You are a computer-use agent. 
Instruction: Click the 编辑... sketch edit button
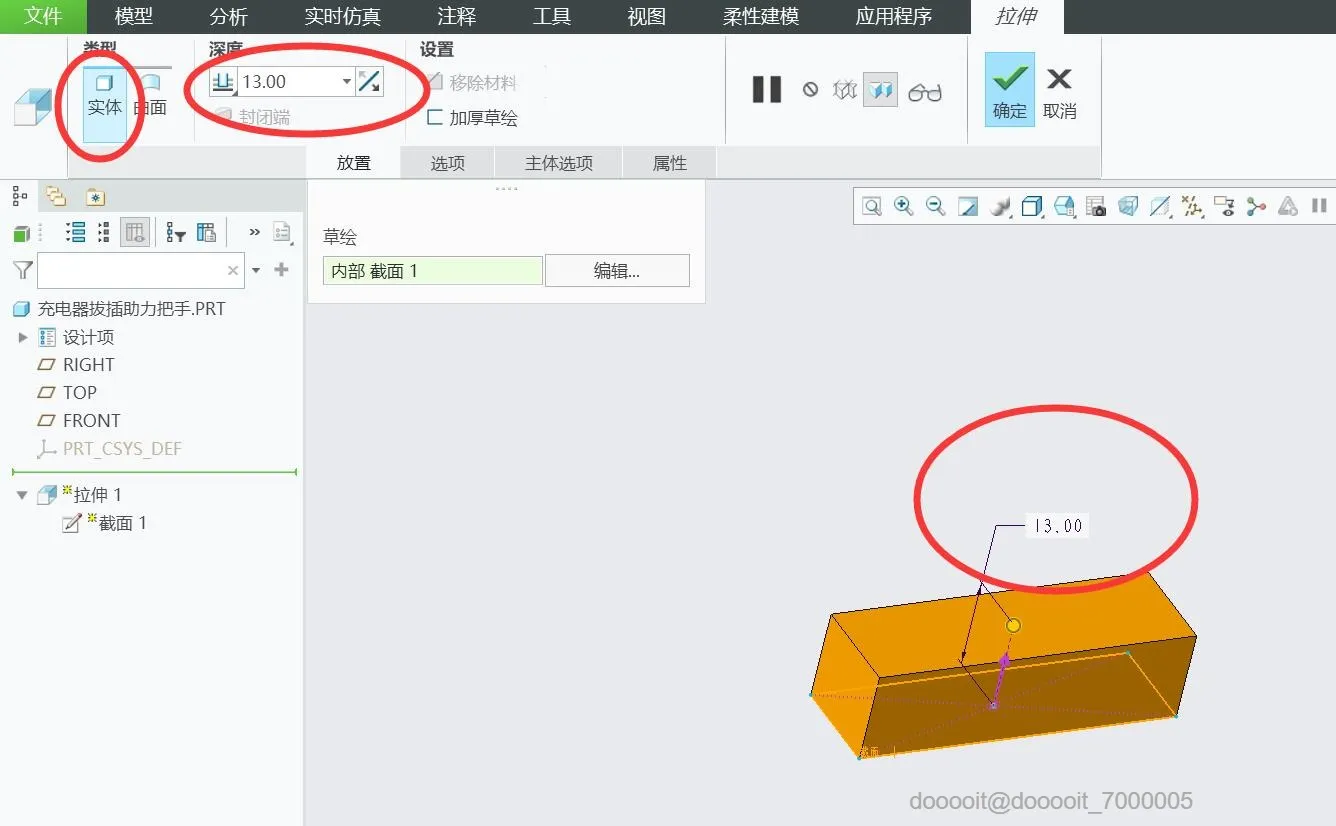(617, 270)
